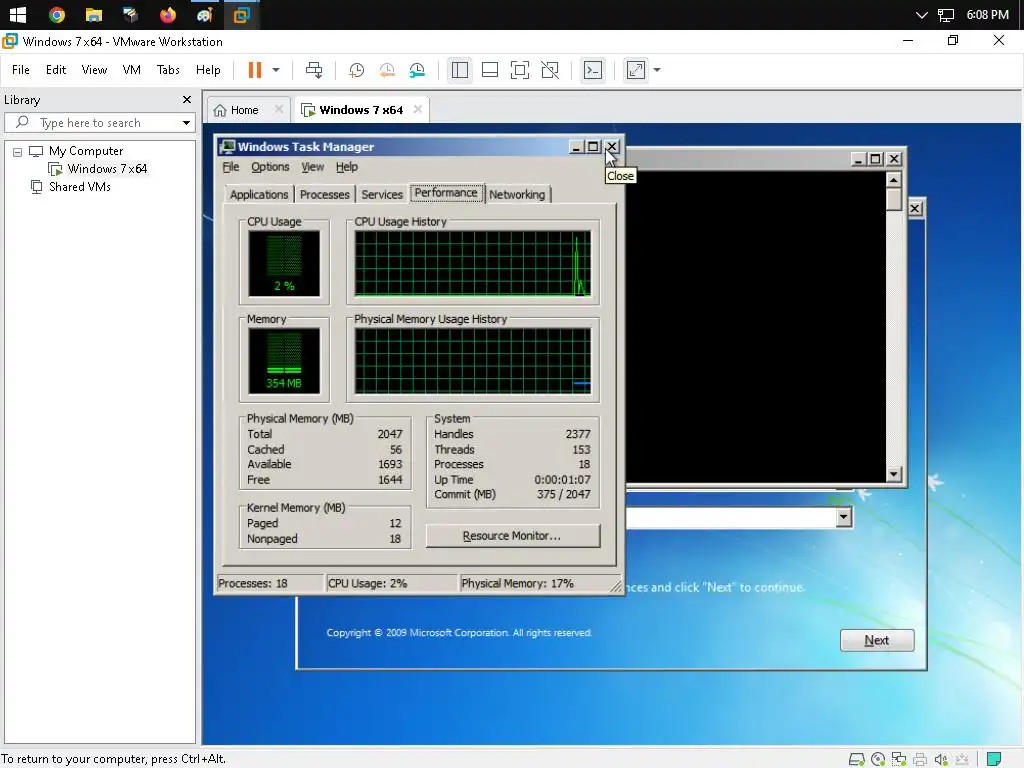Viewport: 1024px width, 768px height.
Task: Select the Performance tab
Action: (447, 193)
